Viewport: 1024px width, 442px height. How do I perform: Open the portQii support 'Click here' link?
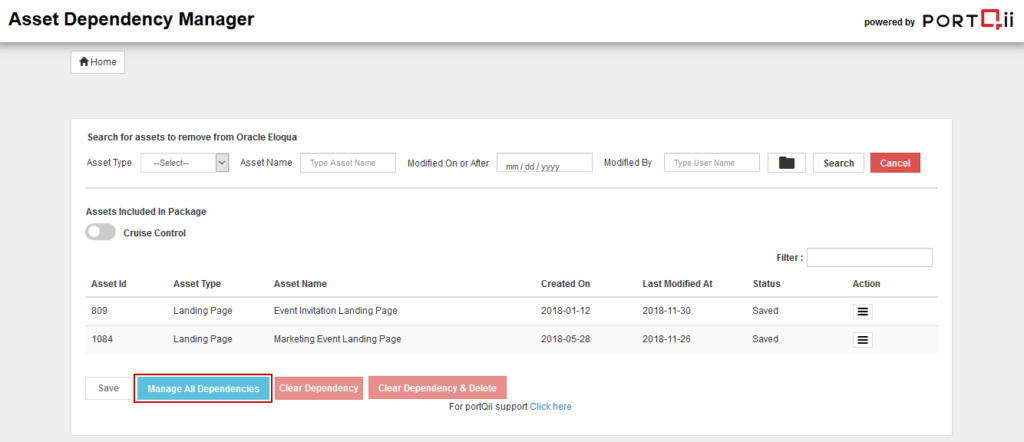(x=550, y=407)
